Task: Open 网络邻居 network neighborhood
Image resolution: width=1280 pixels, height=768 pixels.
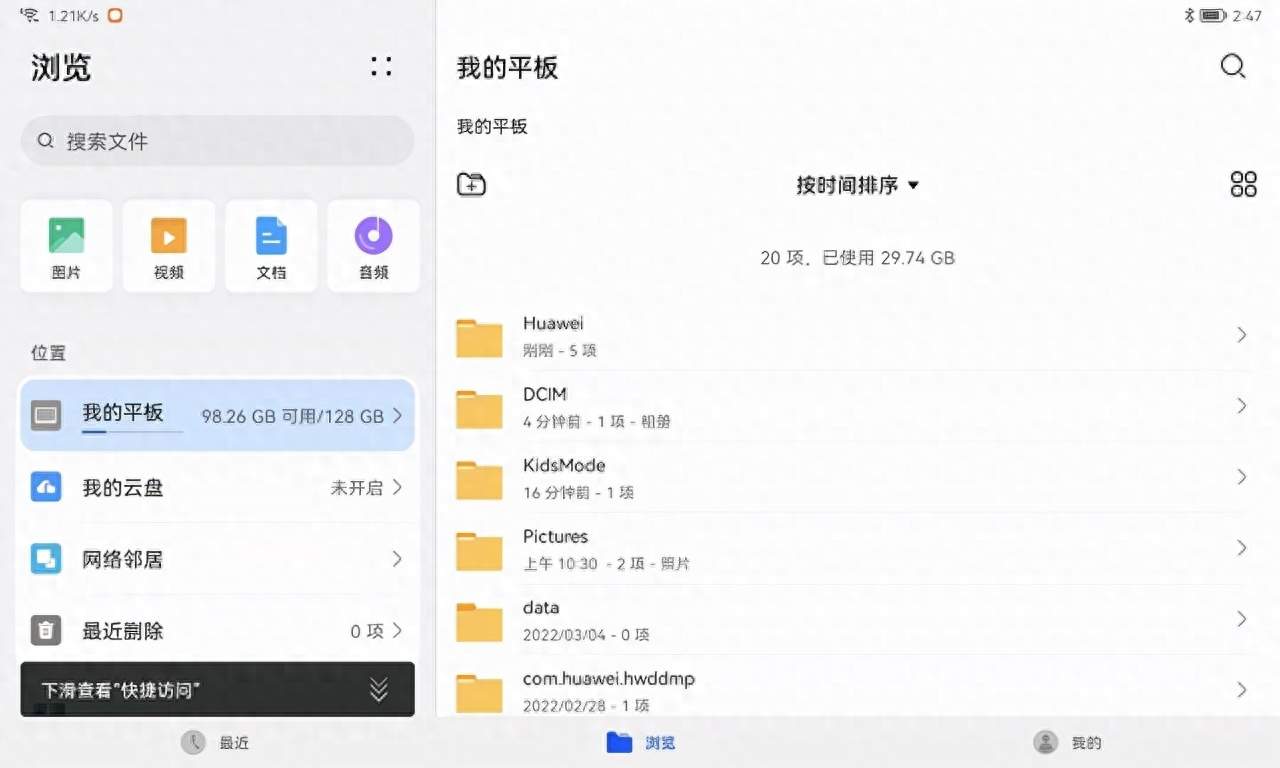Action: click(217, 559)
